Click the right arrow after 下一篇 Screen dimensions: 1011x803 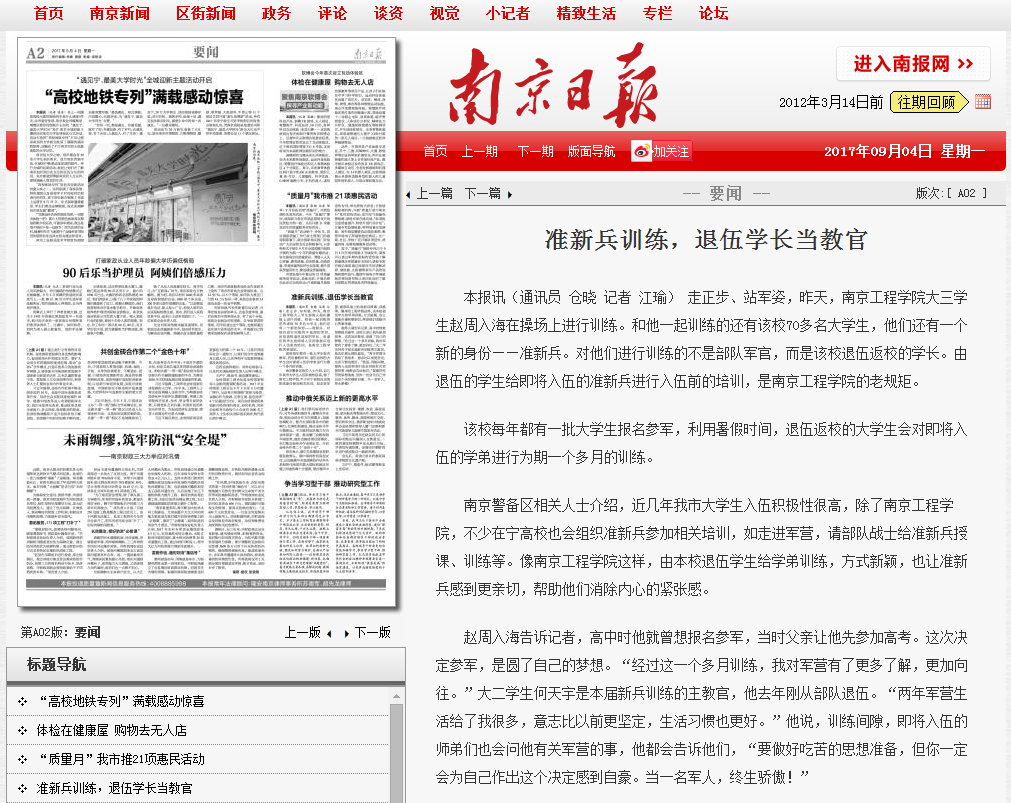pyautogui.click(x=509, y=194)
